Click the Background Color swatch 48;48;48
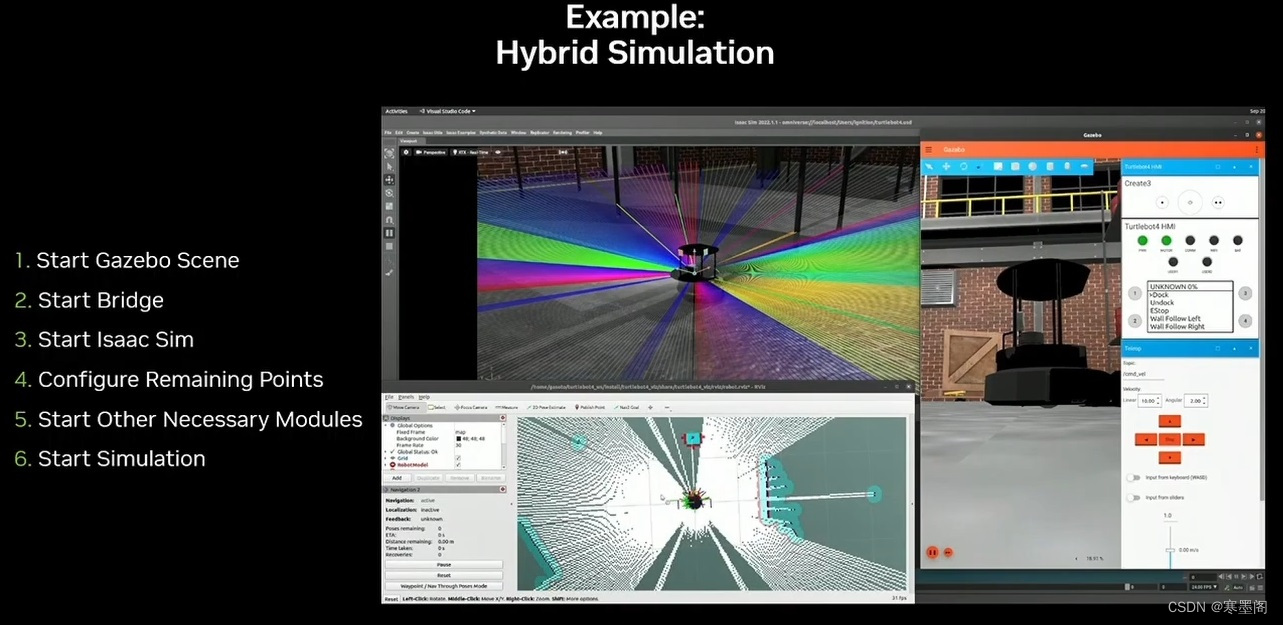Viewport: 1283px width, 625px height. click(x=458, y=438)
